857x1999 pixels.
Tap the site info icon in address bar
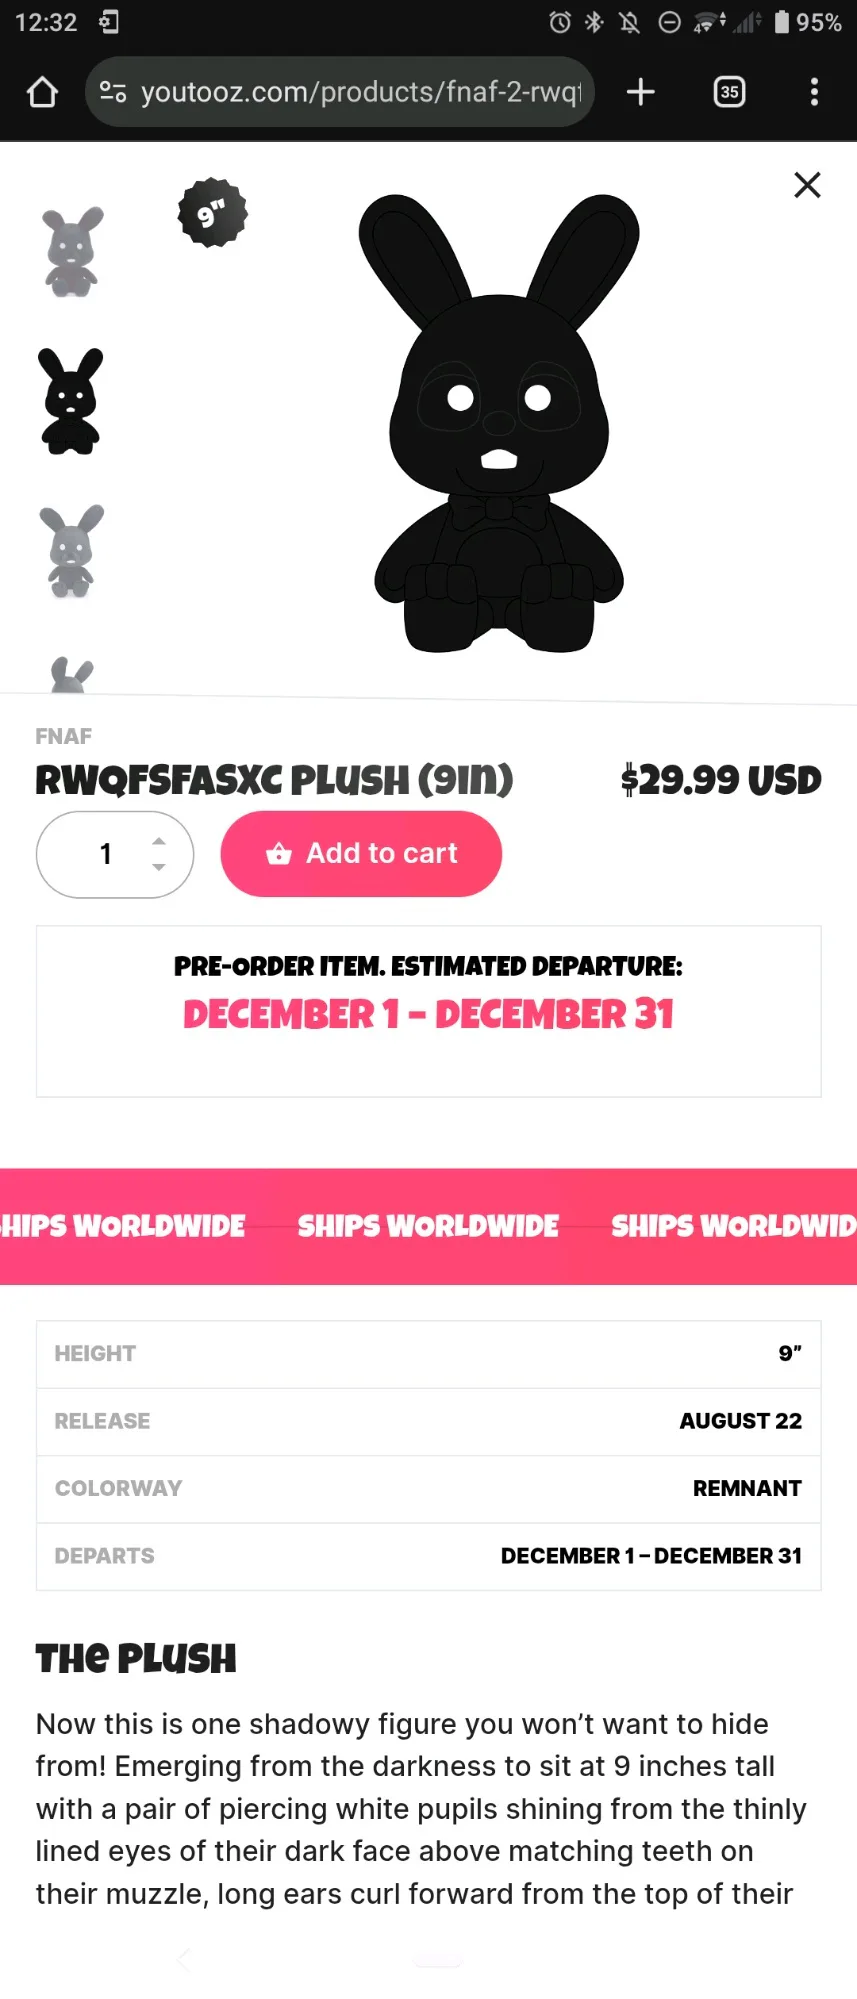(113, 92)
